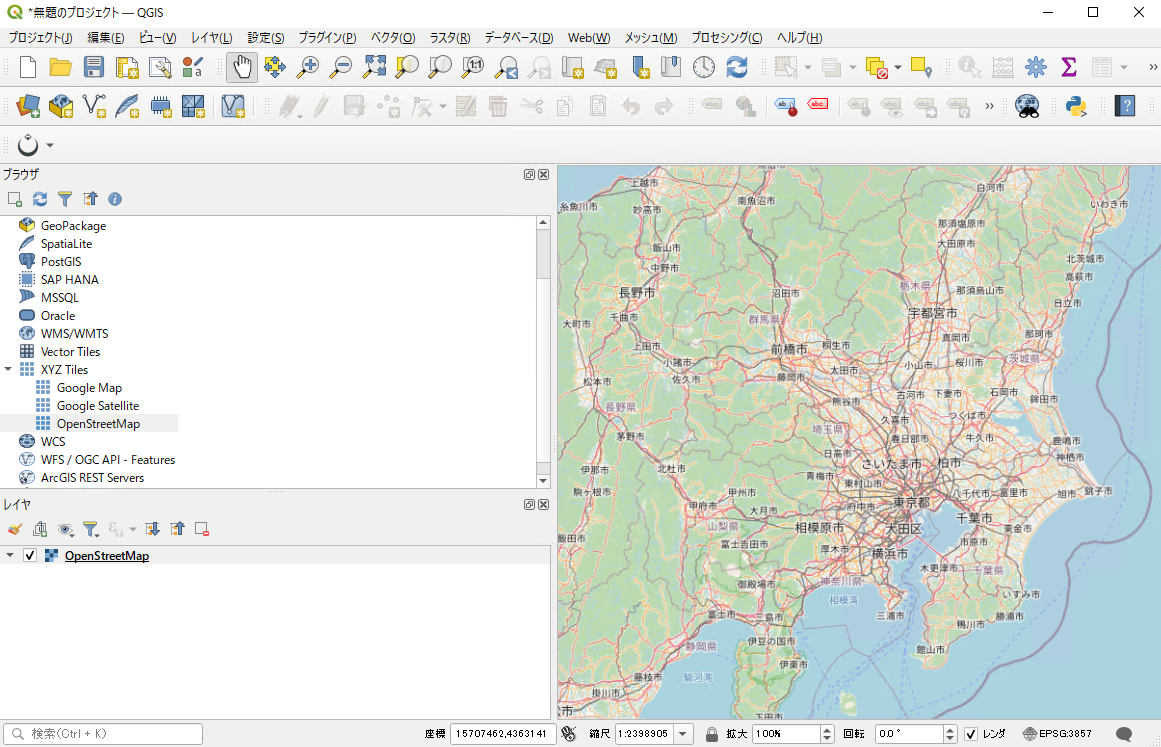This screenshot has width=1161, height=747.
Task: Open Browser panel filter funnel
Action: [x=65, y=199]
